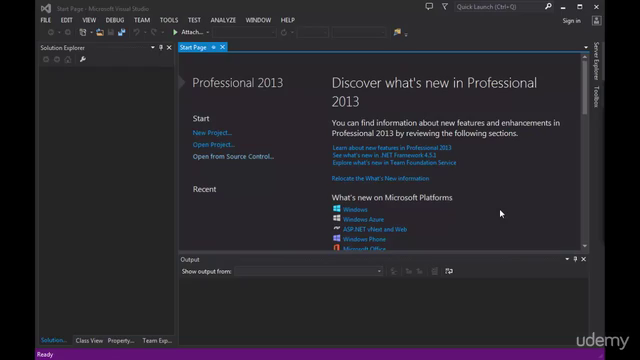This screenshot has width=640, height=360.
Task: Click the Save All toolbar icon
Action: tap(122, 32)
